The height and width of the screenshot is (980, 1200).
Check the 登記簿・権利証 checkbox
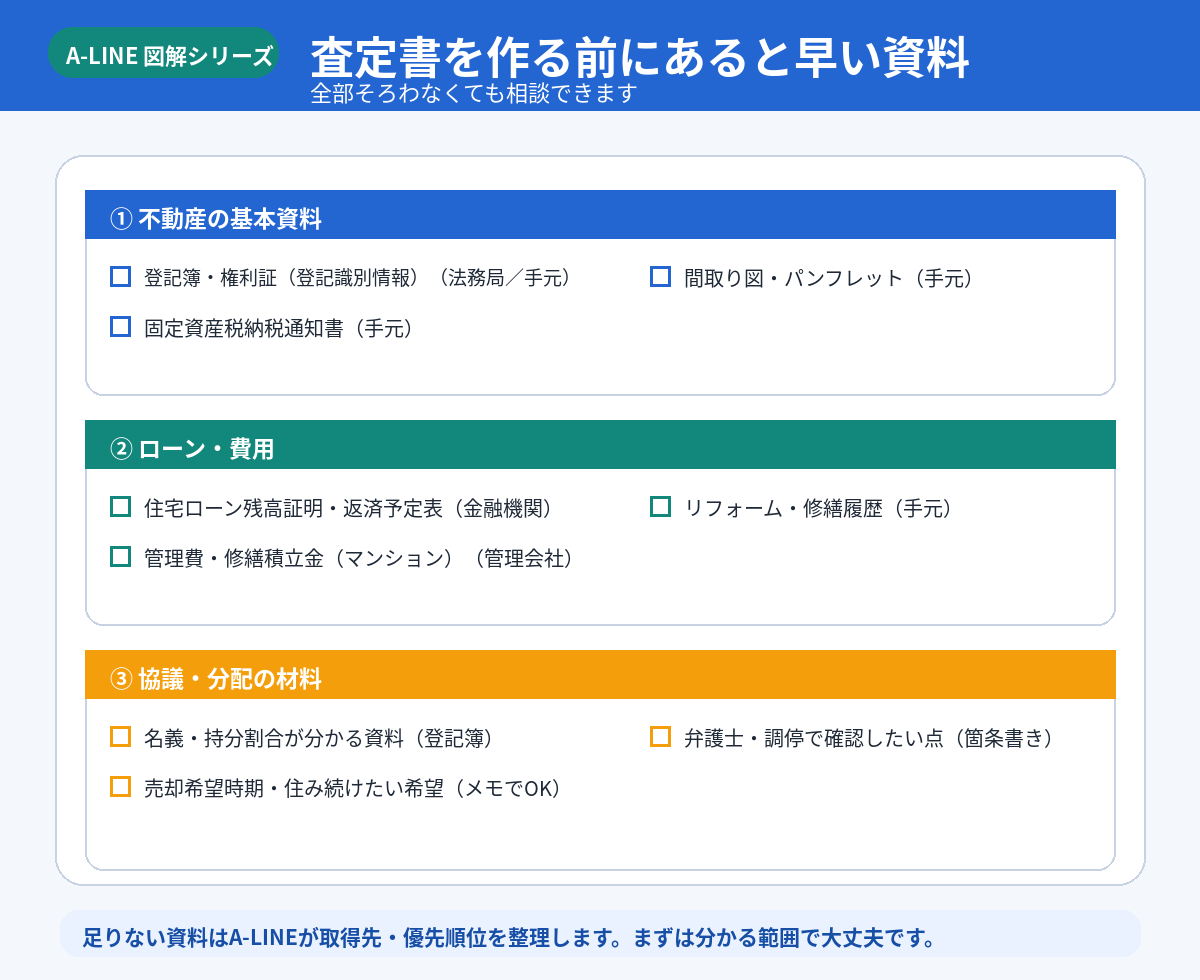(120, 277)
